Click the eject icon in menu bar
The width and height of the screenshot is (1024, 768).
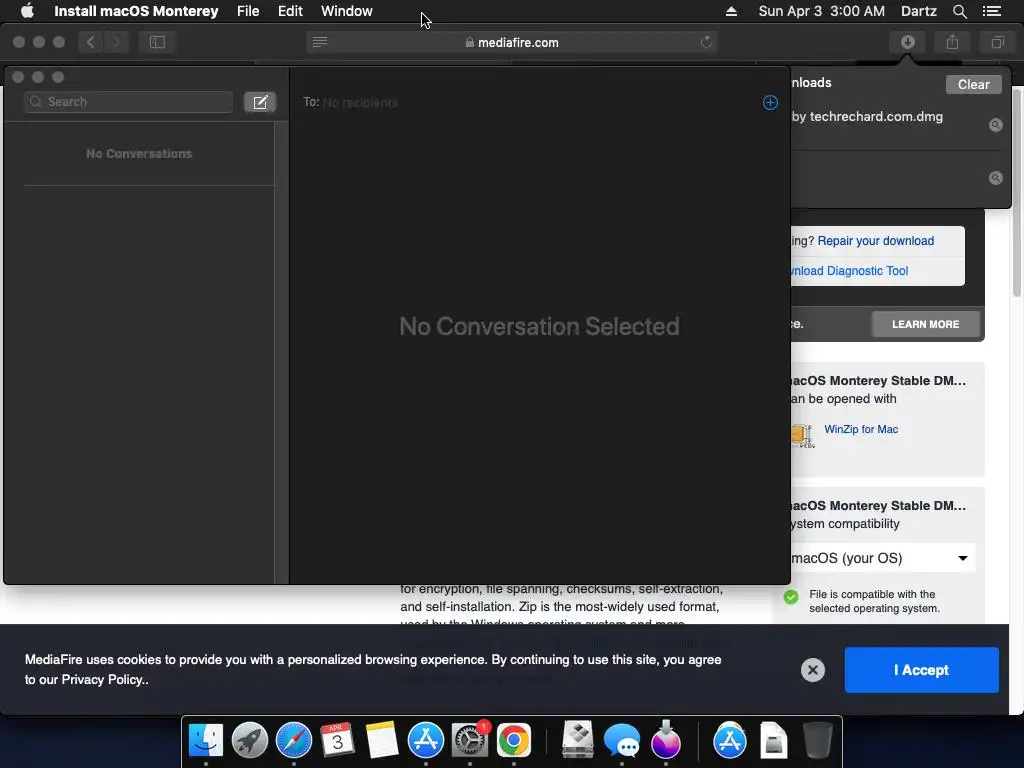coord(731,11)
